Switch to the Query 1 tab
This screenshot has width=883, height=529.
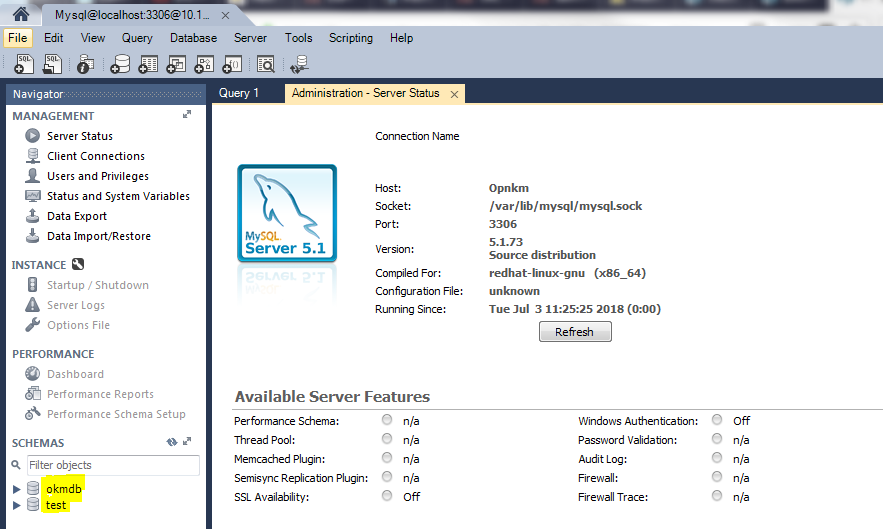pyautogui.click(x=239, y=93)
